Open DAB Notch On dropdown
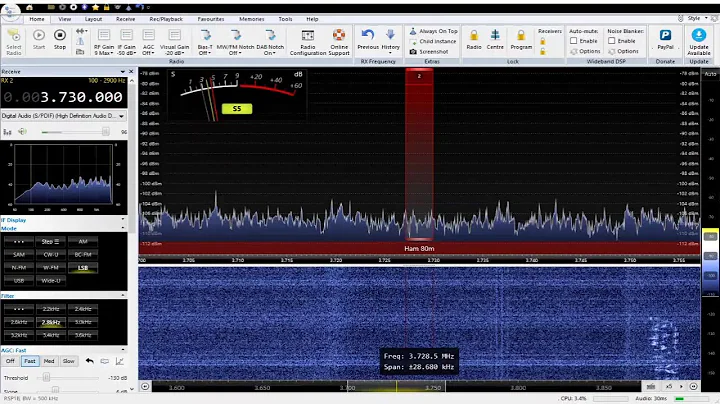 (x=270, y=43)
